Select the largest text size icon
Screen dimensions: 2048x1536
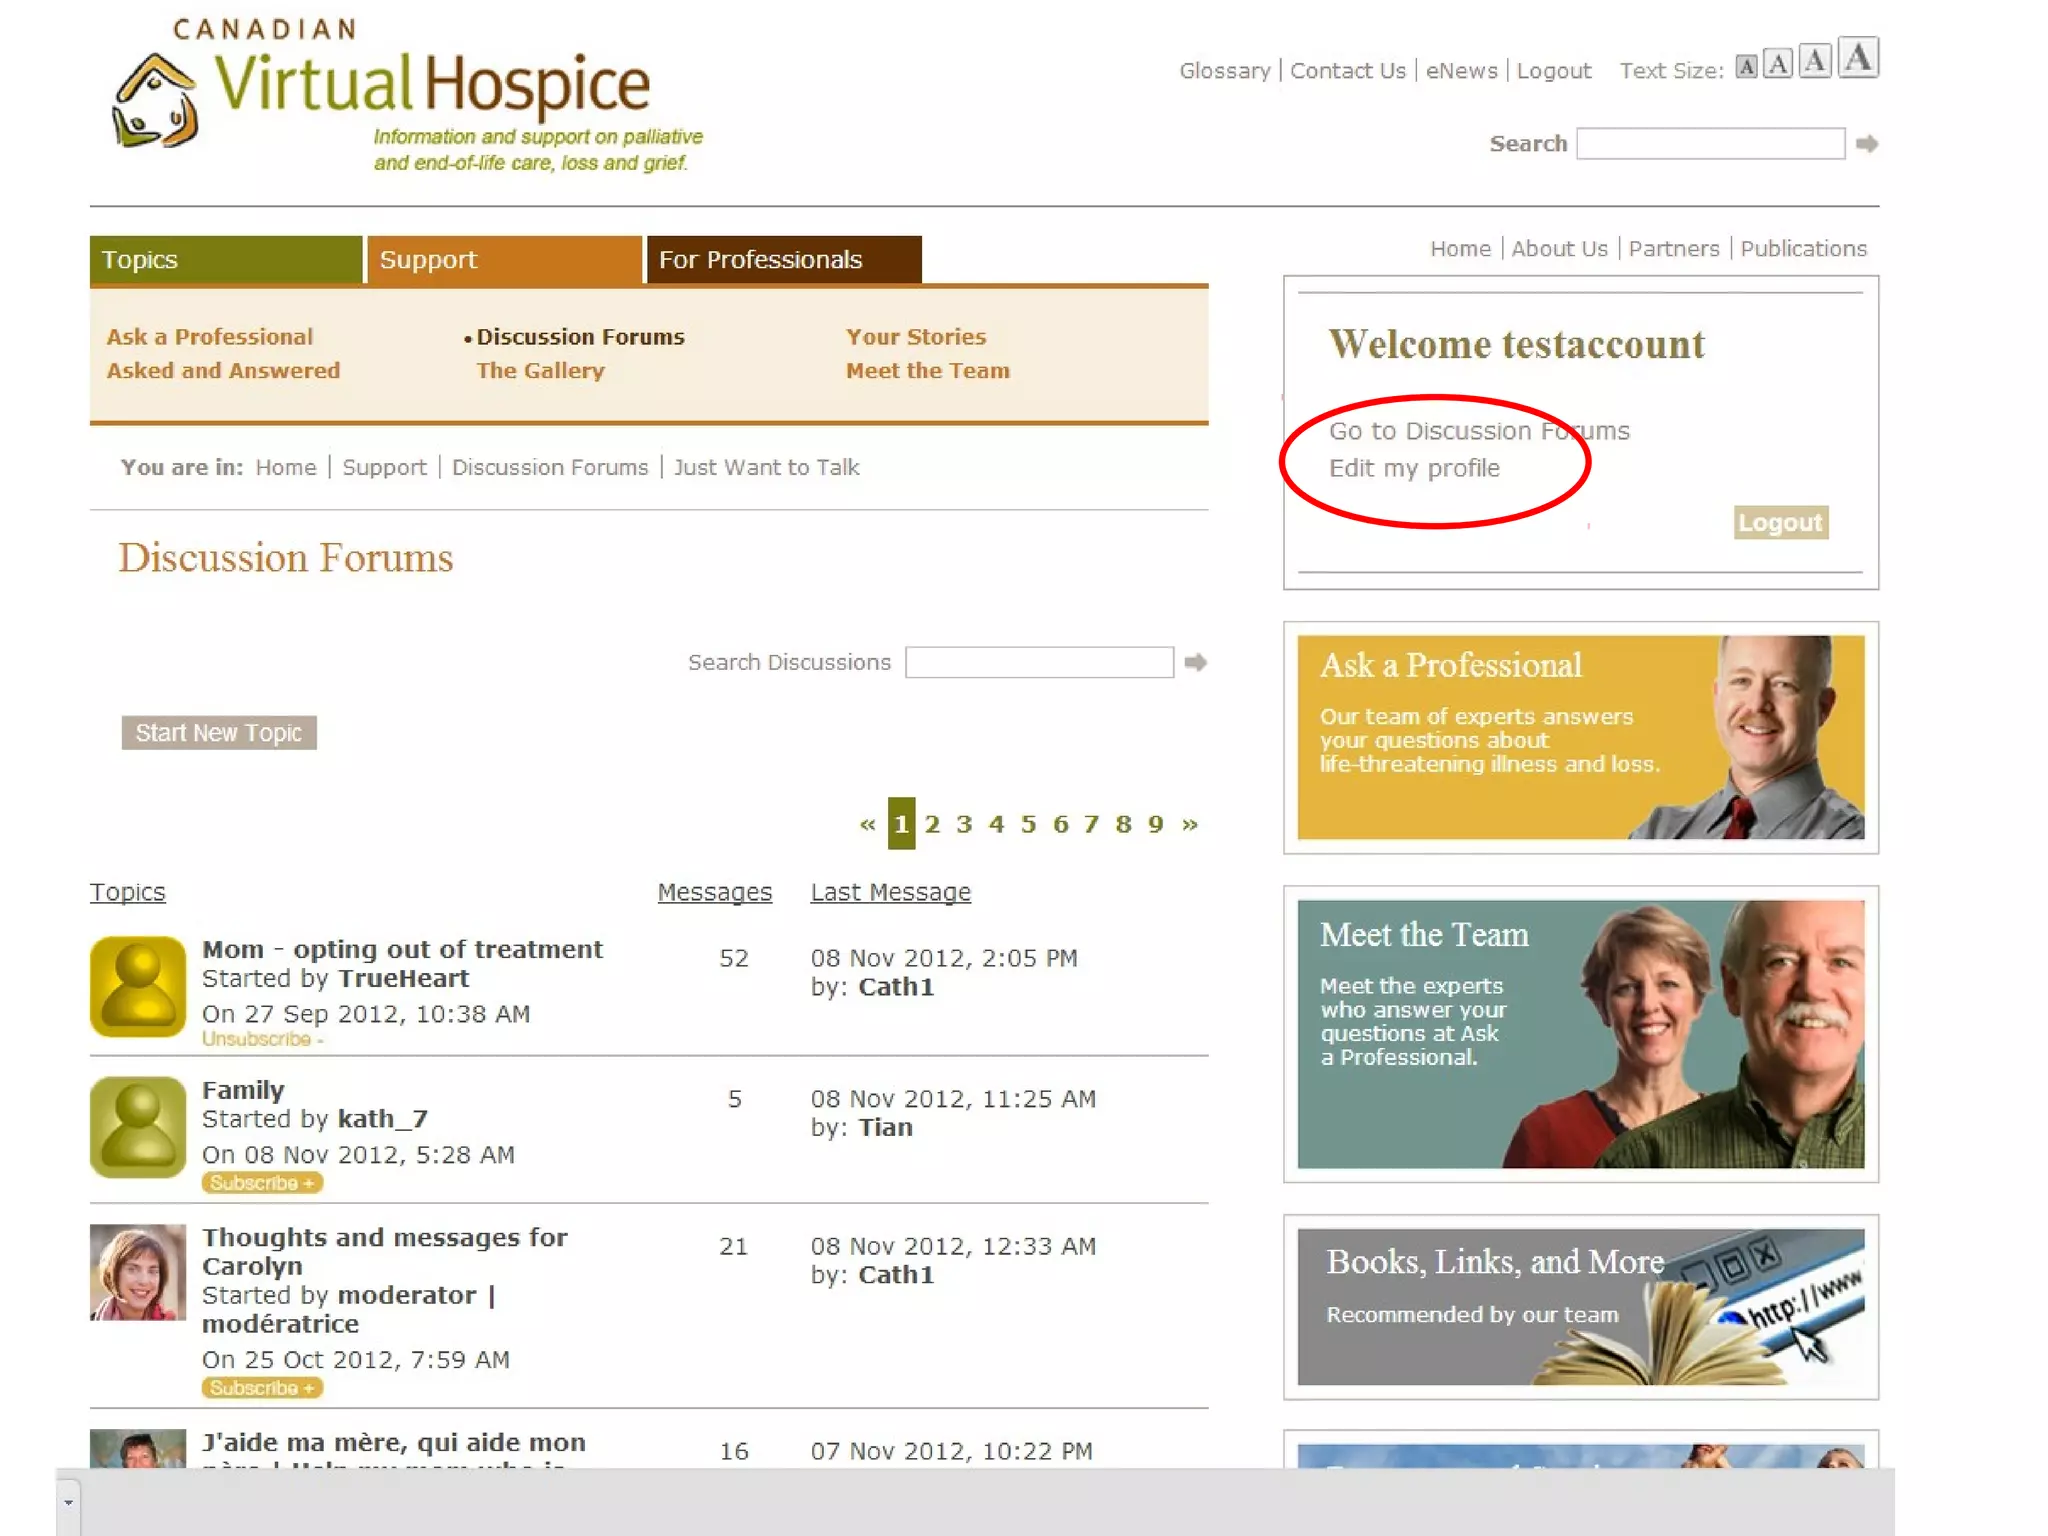pos(1858,58)
